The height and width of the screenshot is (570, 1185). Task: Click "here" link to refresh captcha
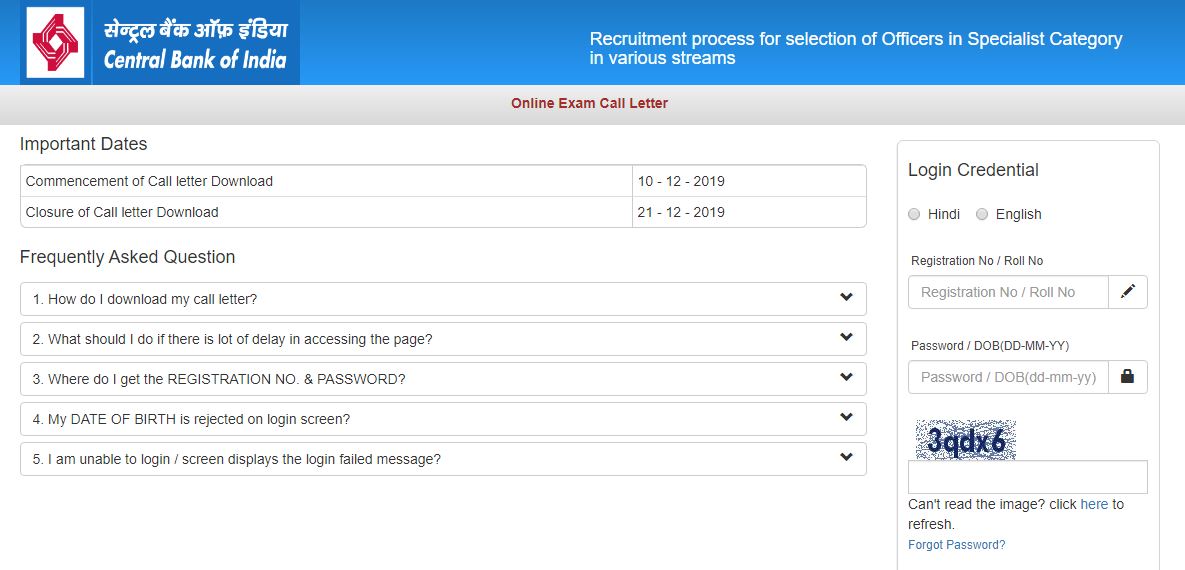pos(1094,505)
